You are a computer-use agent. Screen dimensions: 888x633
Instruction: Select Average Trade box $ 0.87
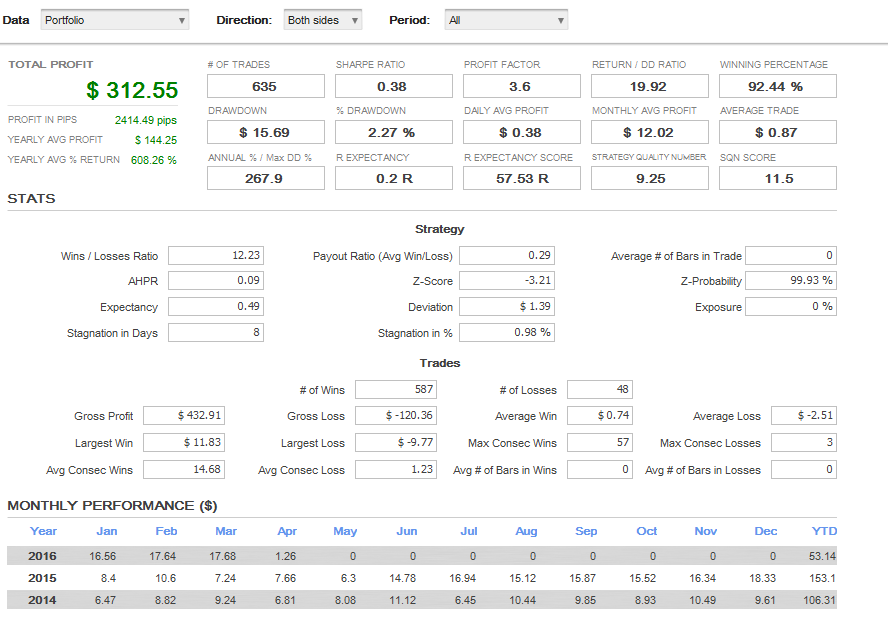pos(778,132)
